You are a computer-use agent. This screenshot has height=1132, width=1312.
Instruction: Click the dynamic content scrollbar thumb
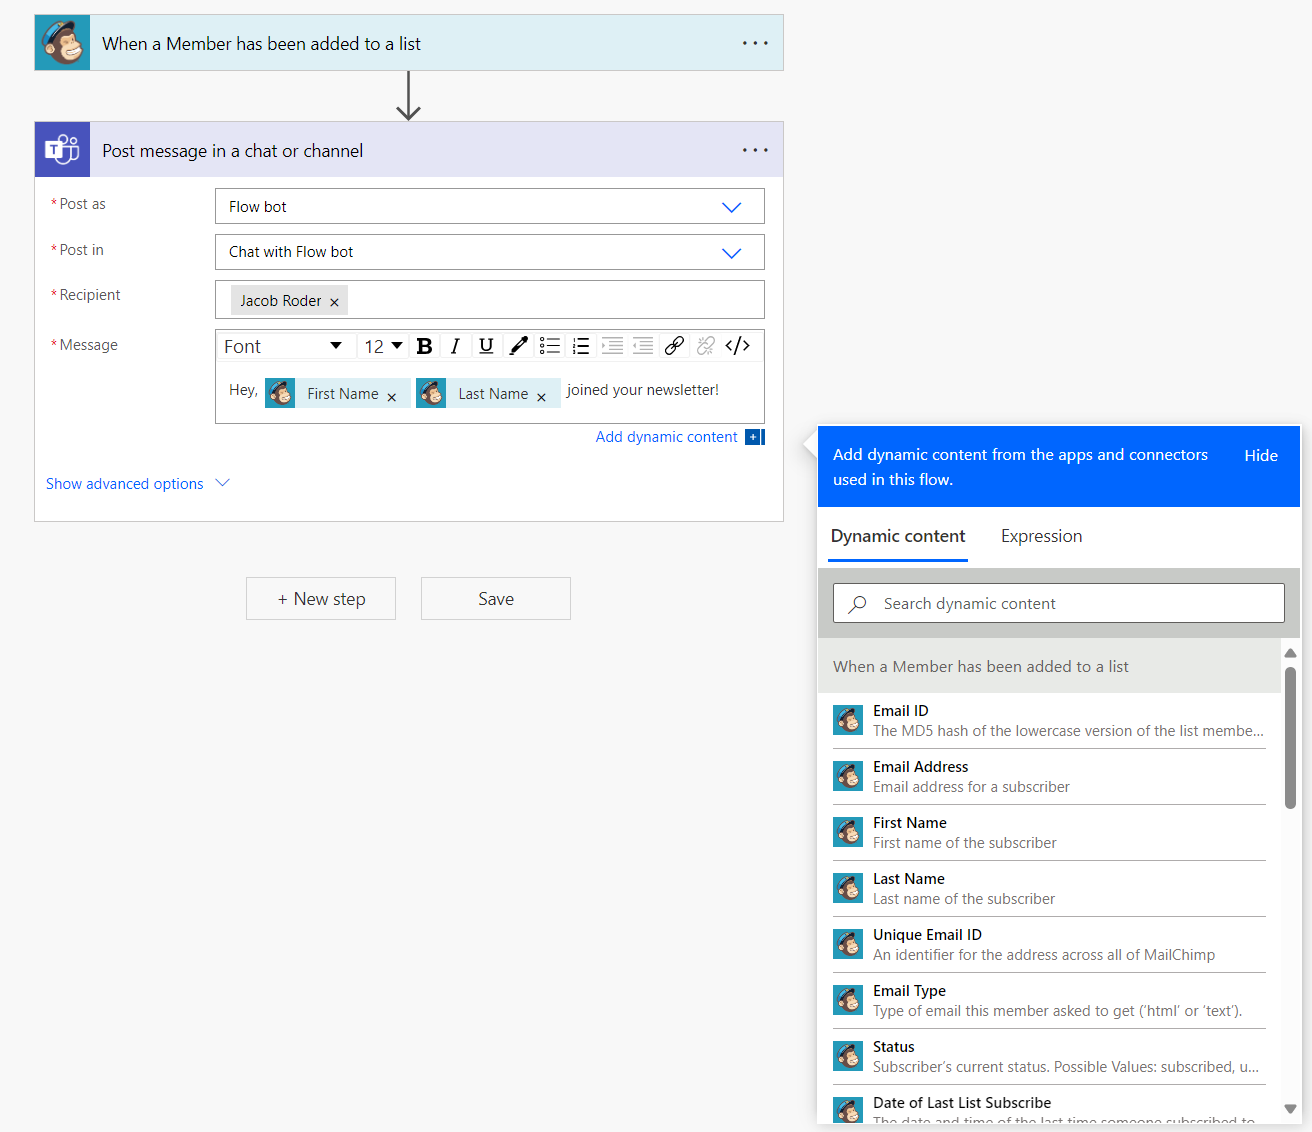pos(1290,737)
